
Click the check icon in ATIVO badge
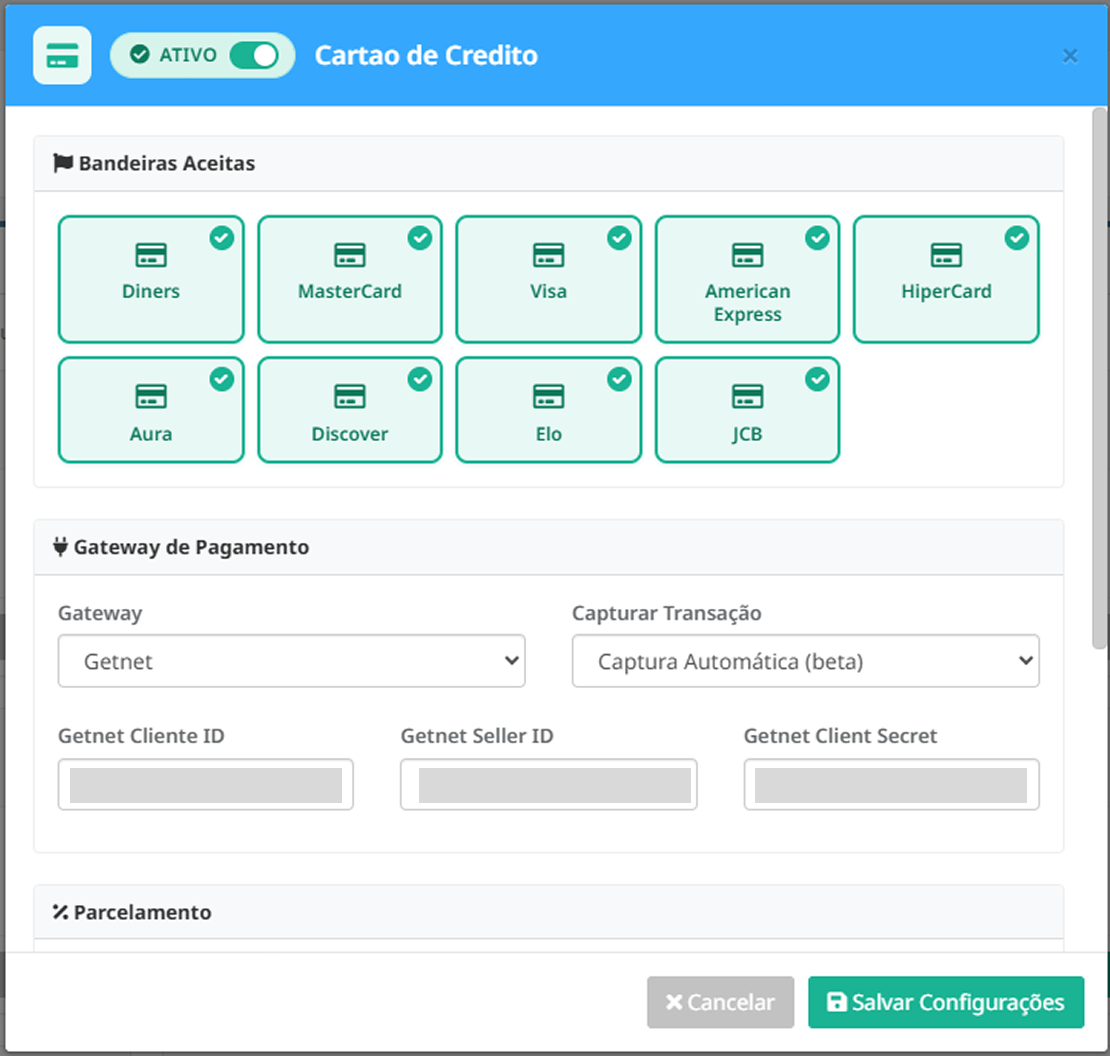coord(140,54)
